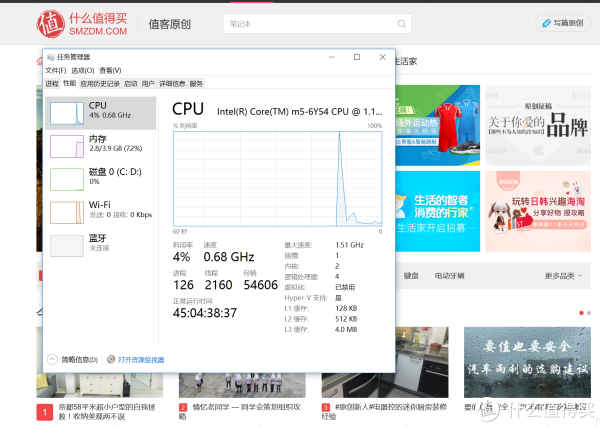This screenshot has height=427, width=600.
Task: Open the sports jersey banner
Action: [438, 125]
